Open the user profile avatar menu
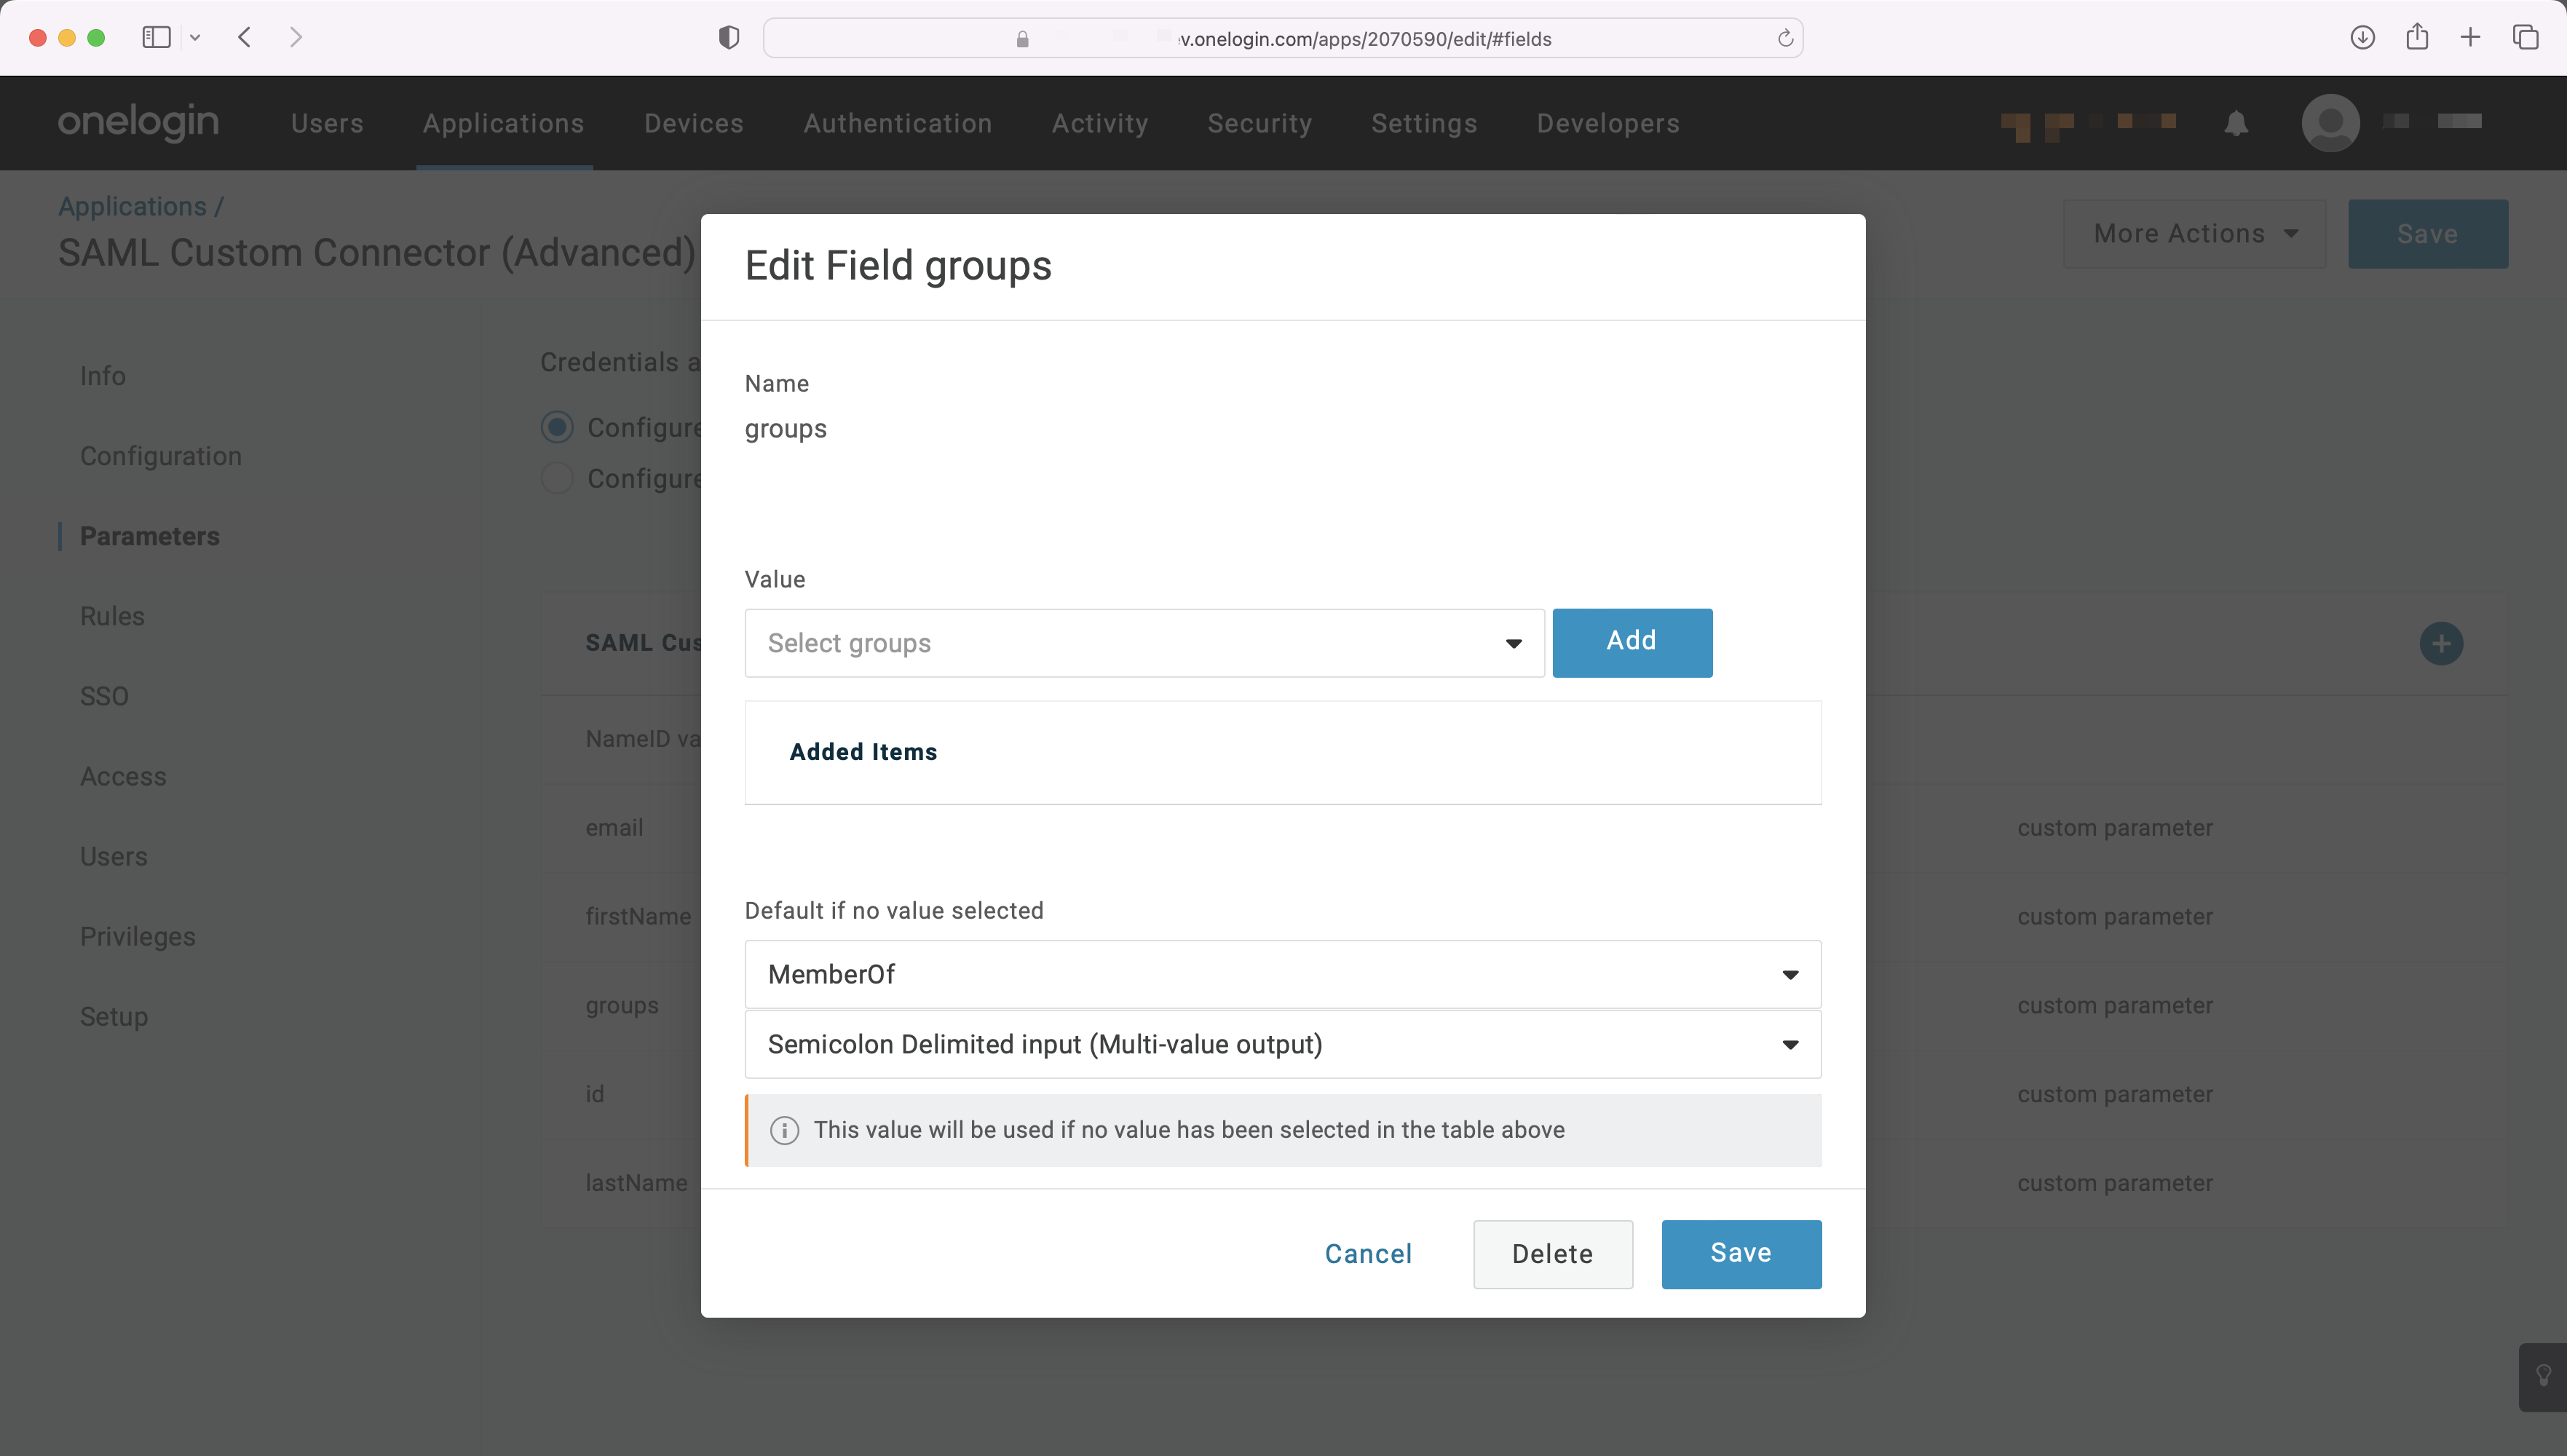 [2330, 123]
